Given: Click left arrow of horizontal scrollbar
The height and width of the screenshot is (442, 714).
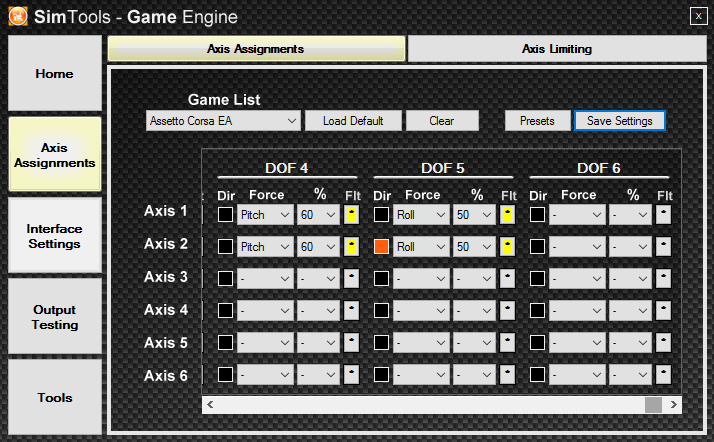Looking at the screenshot, I should (x=210, y=405).
